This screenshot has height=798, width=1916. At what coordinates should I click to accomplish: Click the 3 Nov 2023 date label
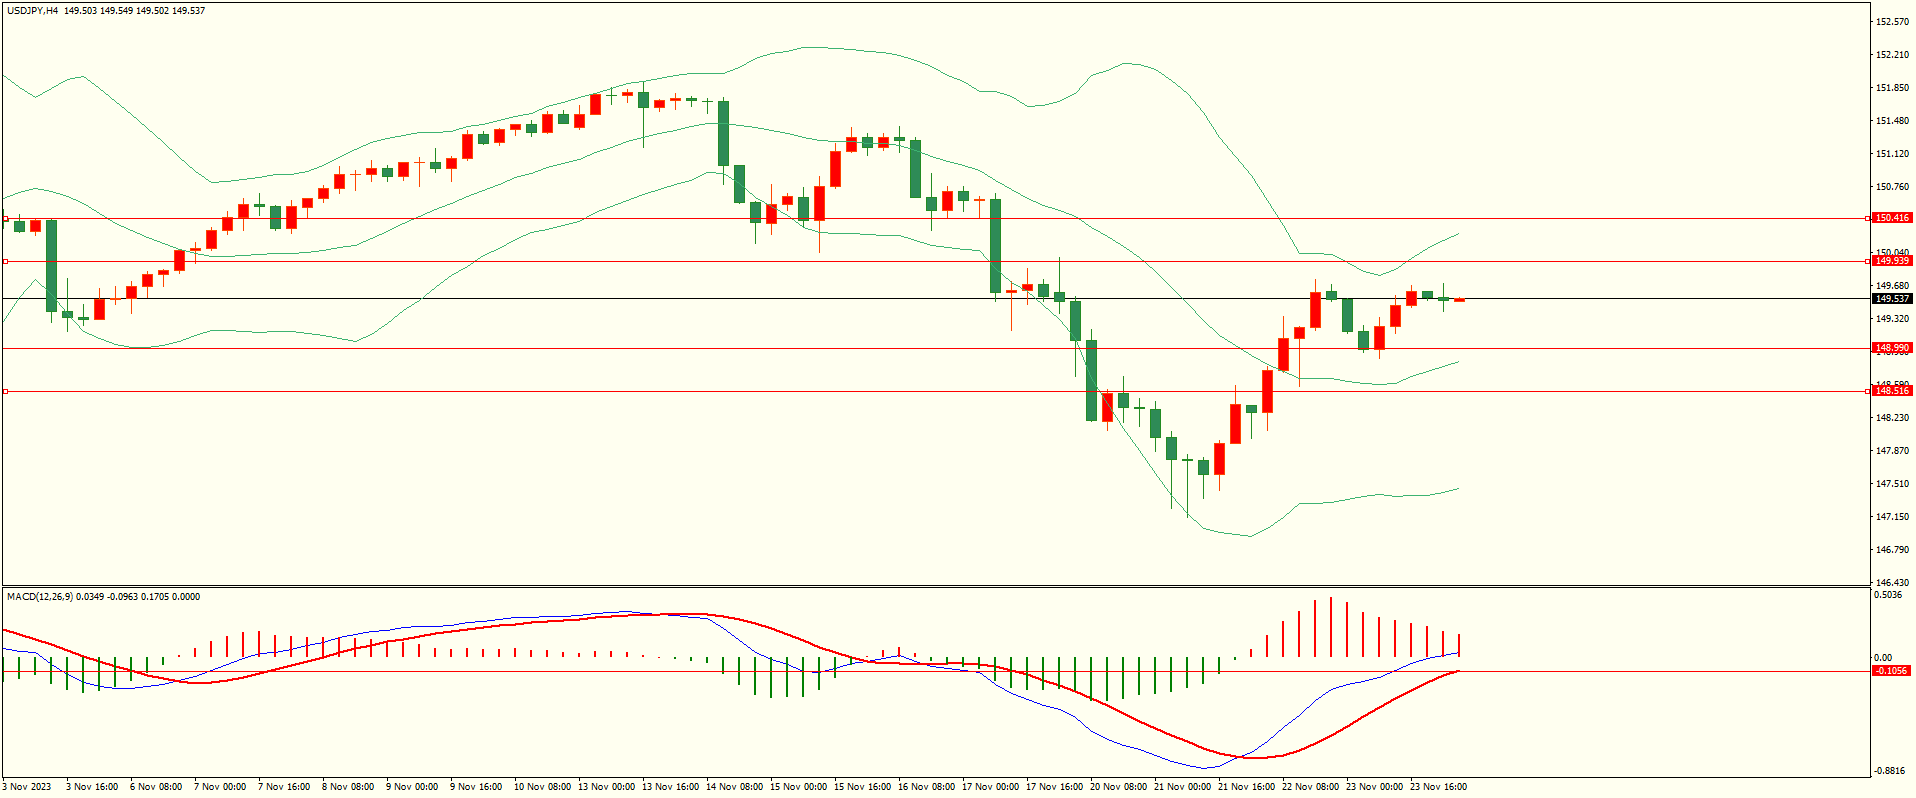[27, 787]
